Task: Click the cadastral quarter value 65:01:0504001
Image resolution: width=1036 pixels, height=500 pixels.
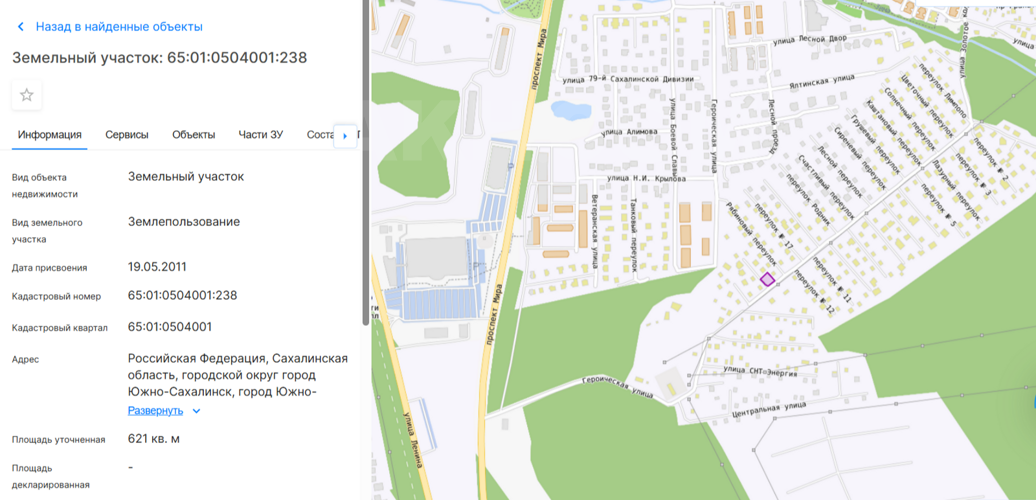Action: 170,327
